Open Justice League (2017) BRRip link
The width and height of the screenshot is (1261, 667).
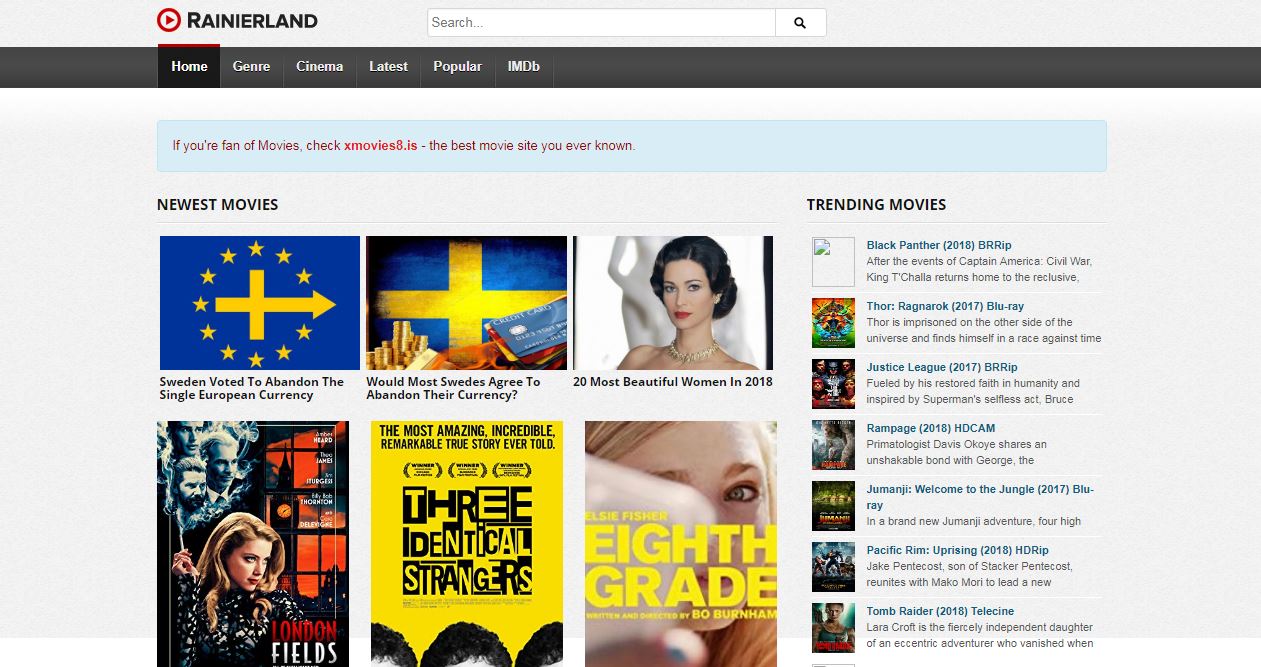(x=942, y=367)
